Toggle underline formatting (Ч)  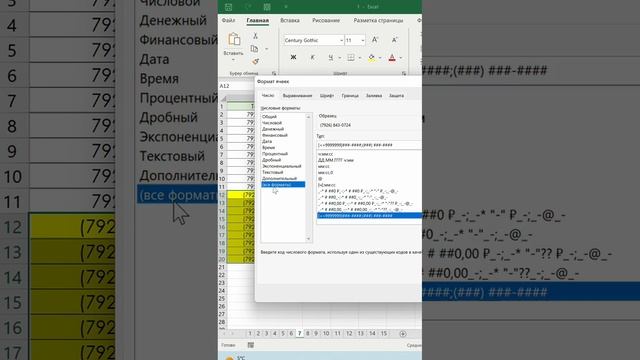(x=331, y=58)
